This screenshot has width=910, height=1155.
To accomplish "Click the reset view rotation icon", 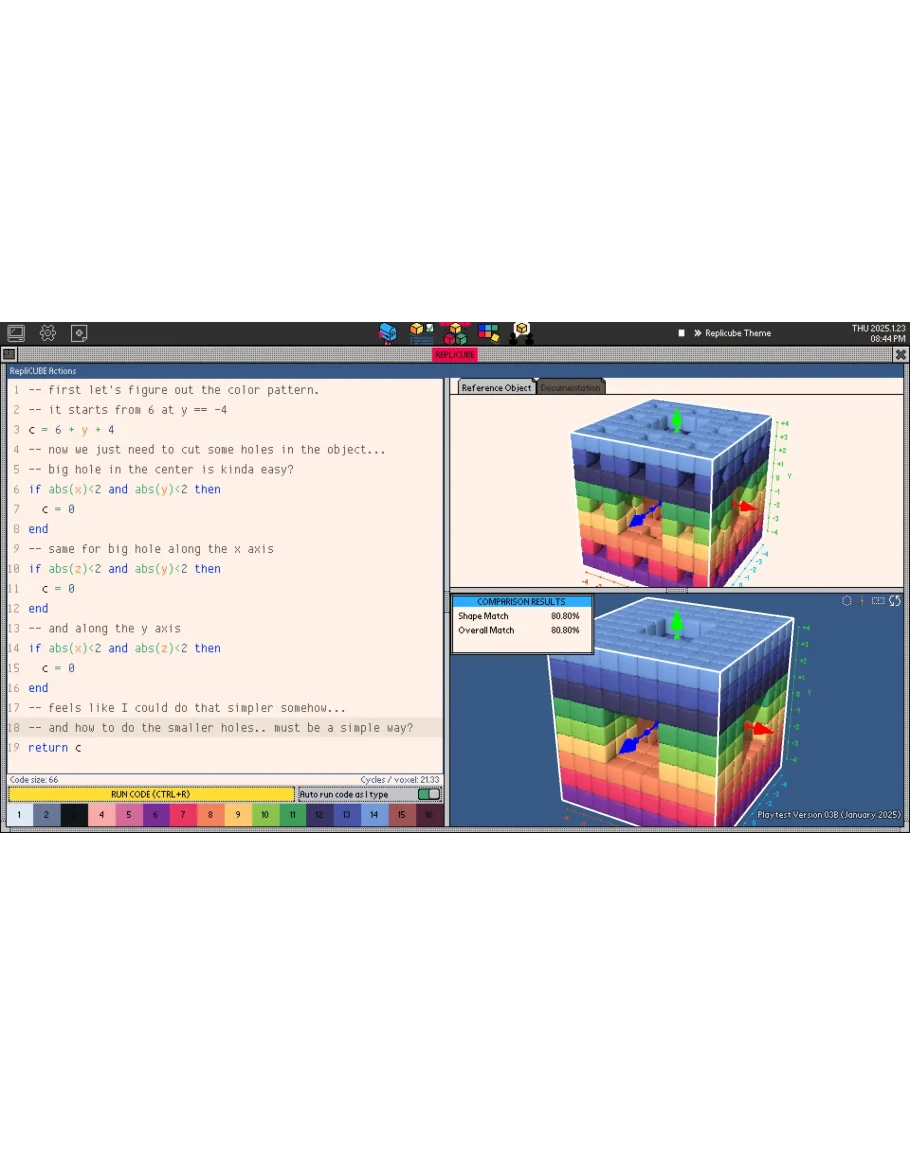I will coord(894,601).
